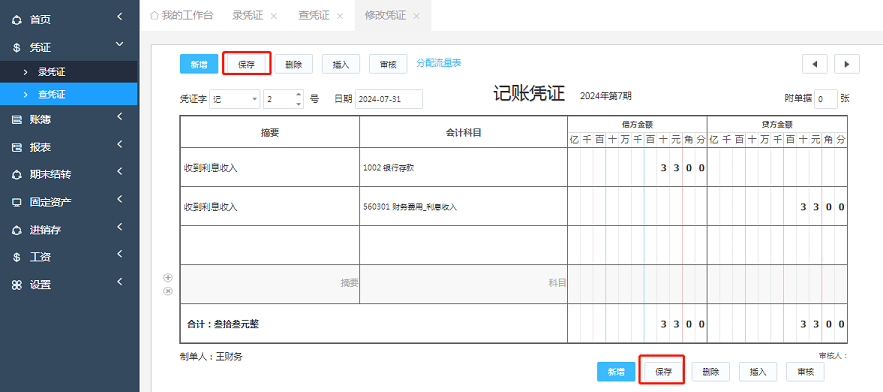Expand the 账簿 sidebar menu chevron
Screen dimensions: 883x392
[x=120, y=117]
